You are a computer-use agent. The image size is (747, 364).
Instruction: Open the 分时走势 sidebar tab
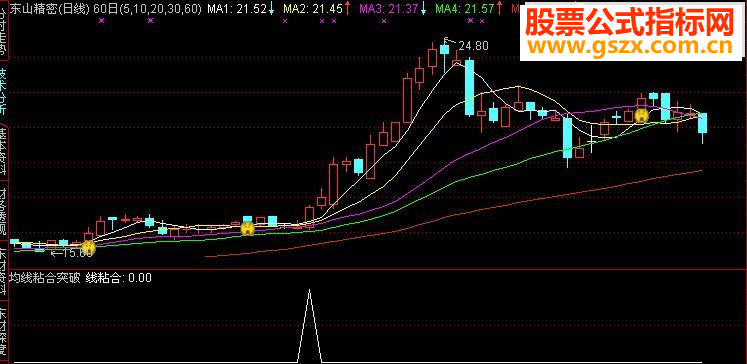click(x=4, y=30)
